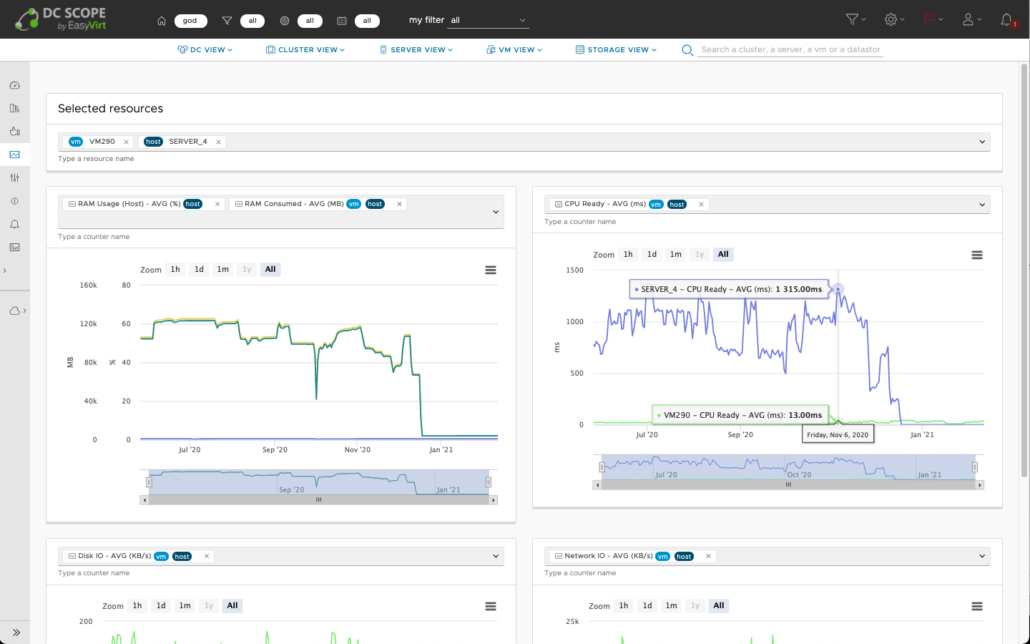The image size is (1030, 644).
Task: Focus the cluster, server, VM search field
Action: pos(790,50)
